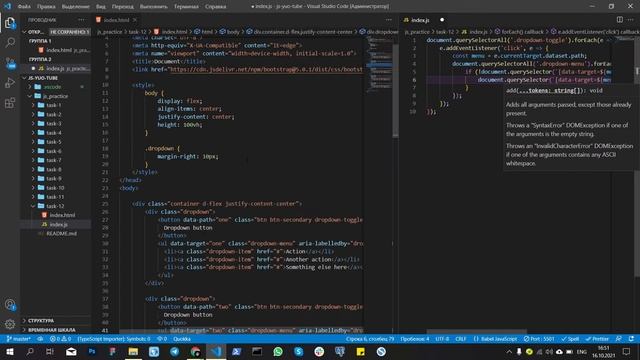Image resolution: width=640 pixels, height=360 pixels.
Task: Open the Run and Debug view
Action: point(10,83)
